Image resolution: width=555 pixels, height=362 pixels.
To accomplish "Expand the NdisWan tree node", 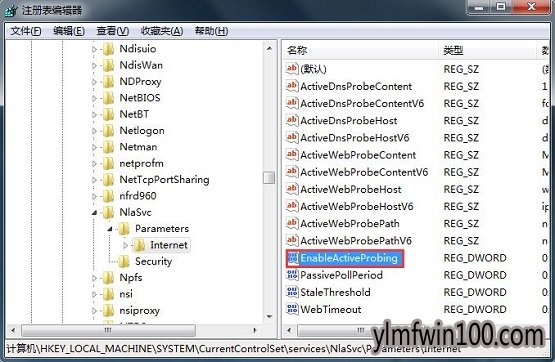I will point(94,65).
